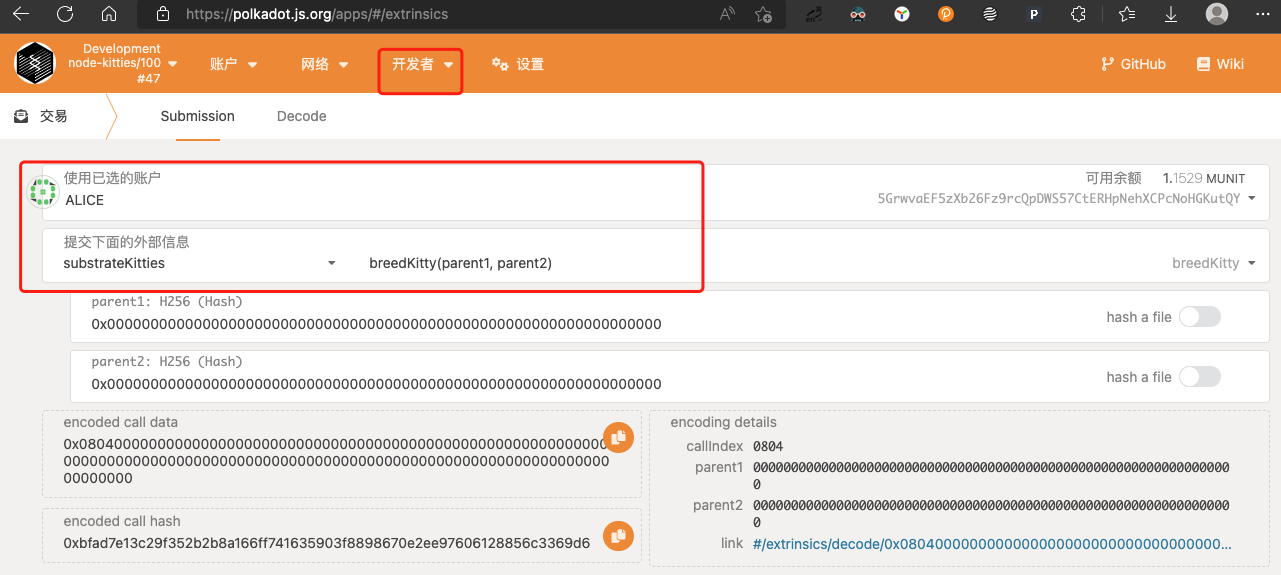1281x575 pixels.
Task: Open the favorites list icon
Action: click(x=1127, y=14)
